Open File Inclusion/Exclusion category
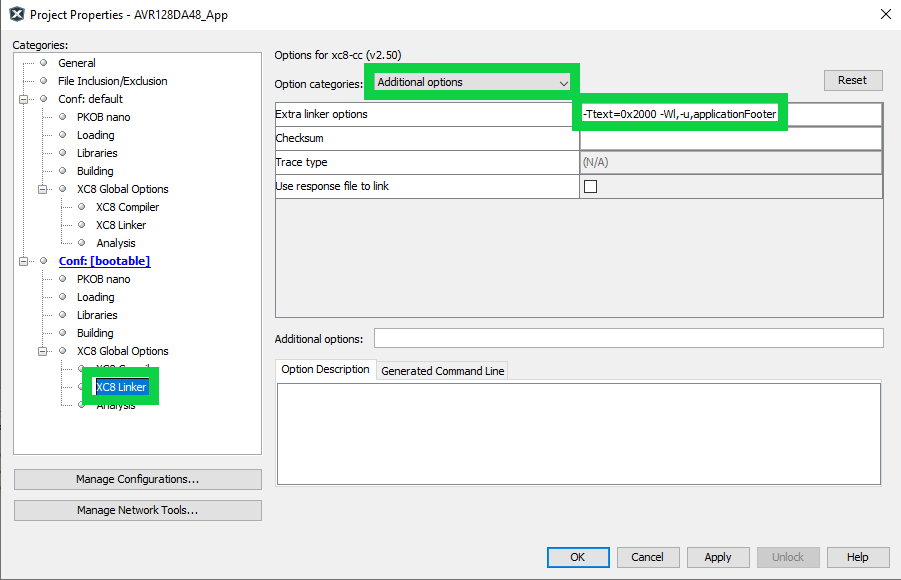Viewport: 901px width, 580px height. pyautogui.click(x=112, y=81)
